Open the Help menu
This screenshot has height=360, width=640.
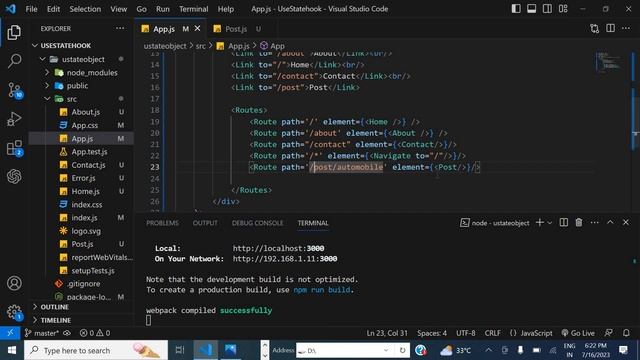pyautogui.click(x=226, y=9)
